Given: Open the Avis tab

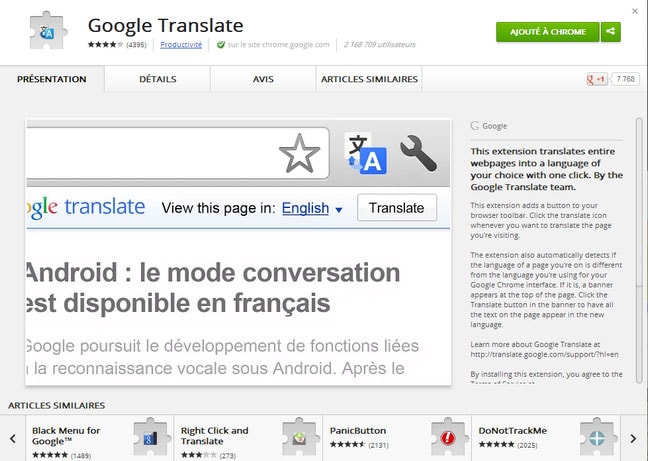Looking at the screenshot, I should click(x=263, y=79).
